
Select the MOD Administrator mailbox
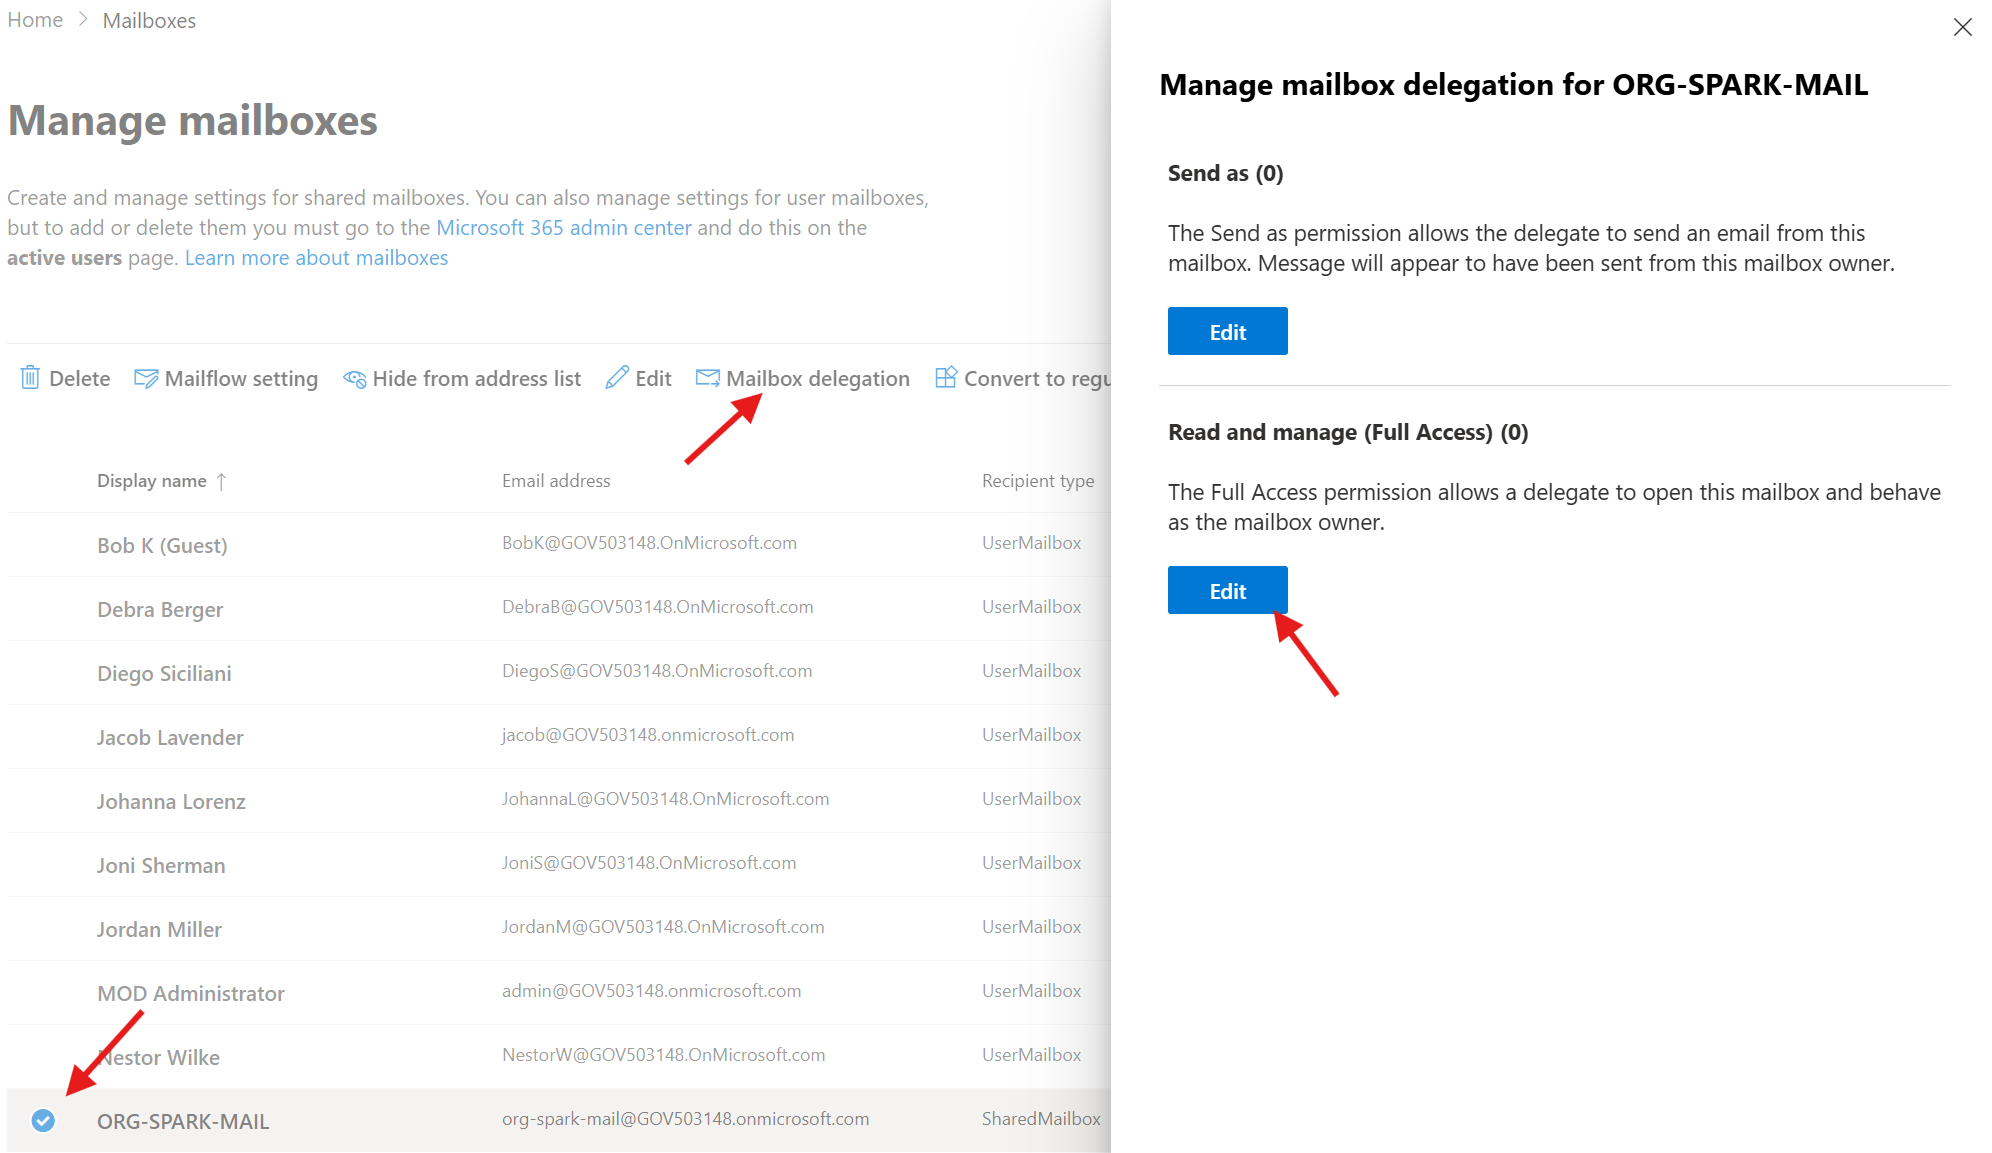click(190, 993)
